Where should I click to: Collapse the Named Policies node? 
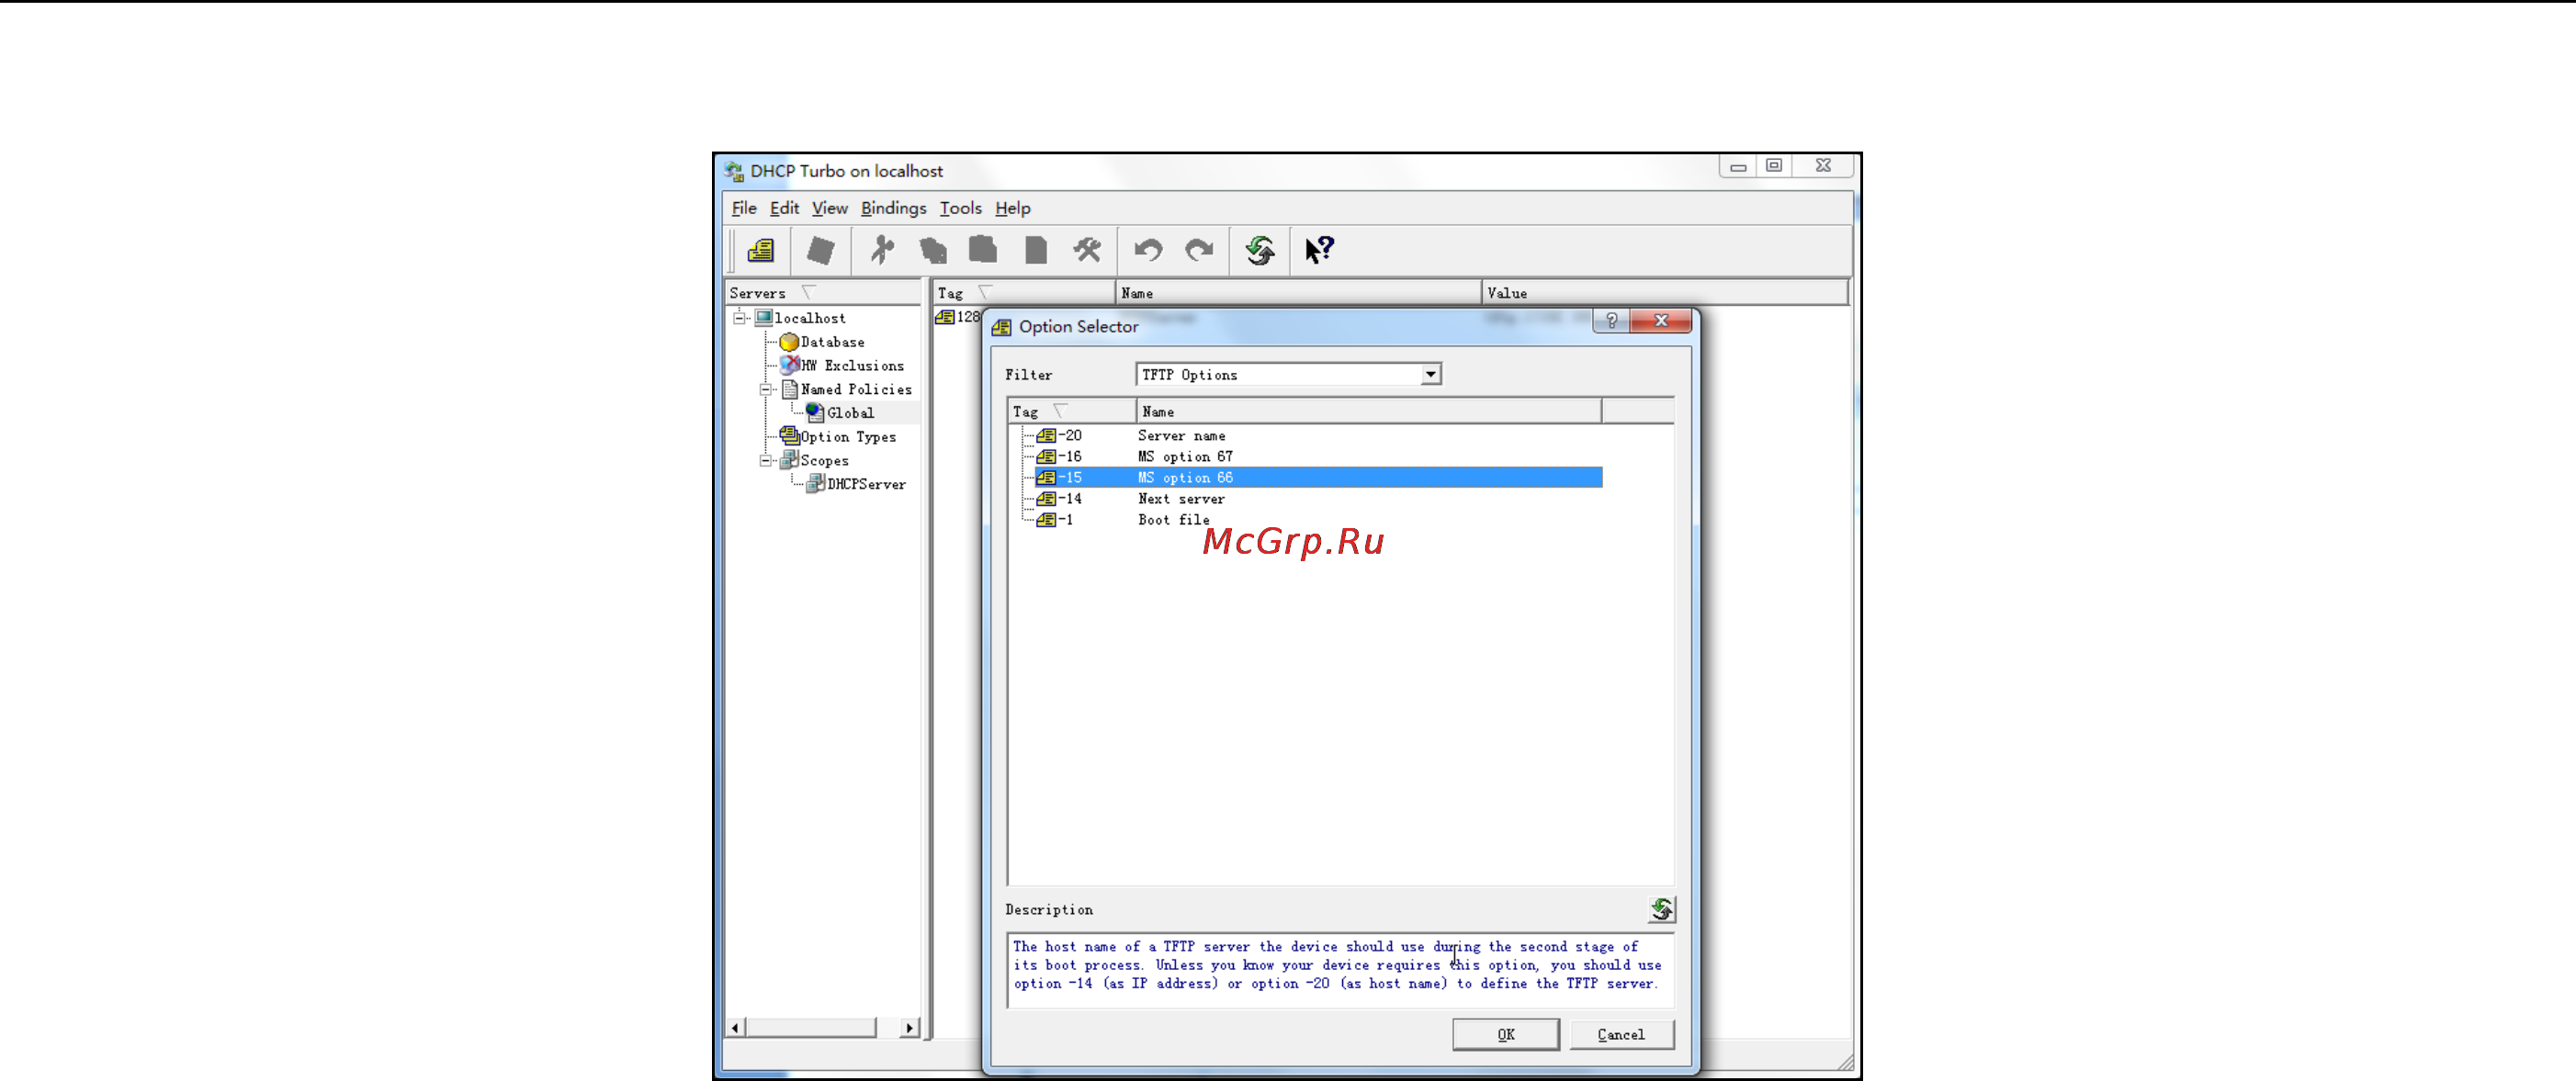[x=765, y=389]
